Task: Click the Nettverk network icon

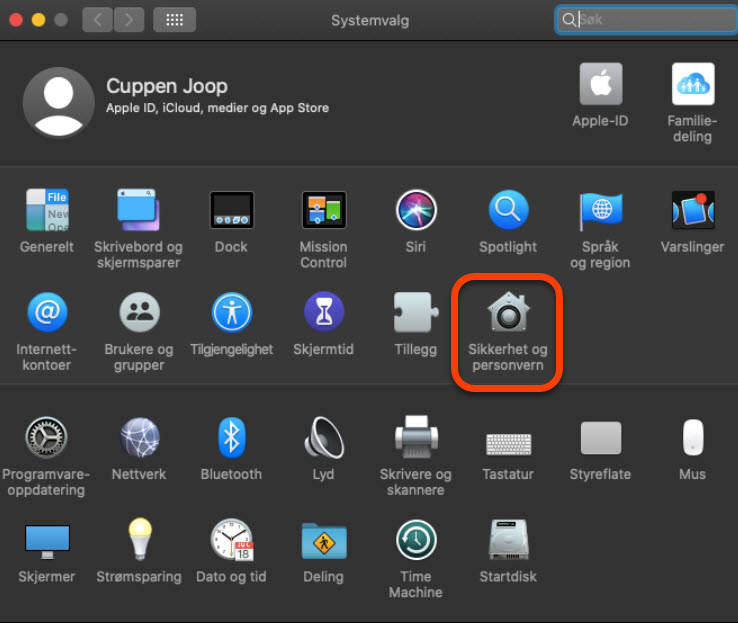Action: coord(139,438)
